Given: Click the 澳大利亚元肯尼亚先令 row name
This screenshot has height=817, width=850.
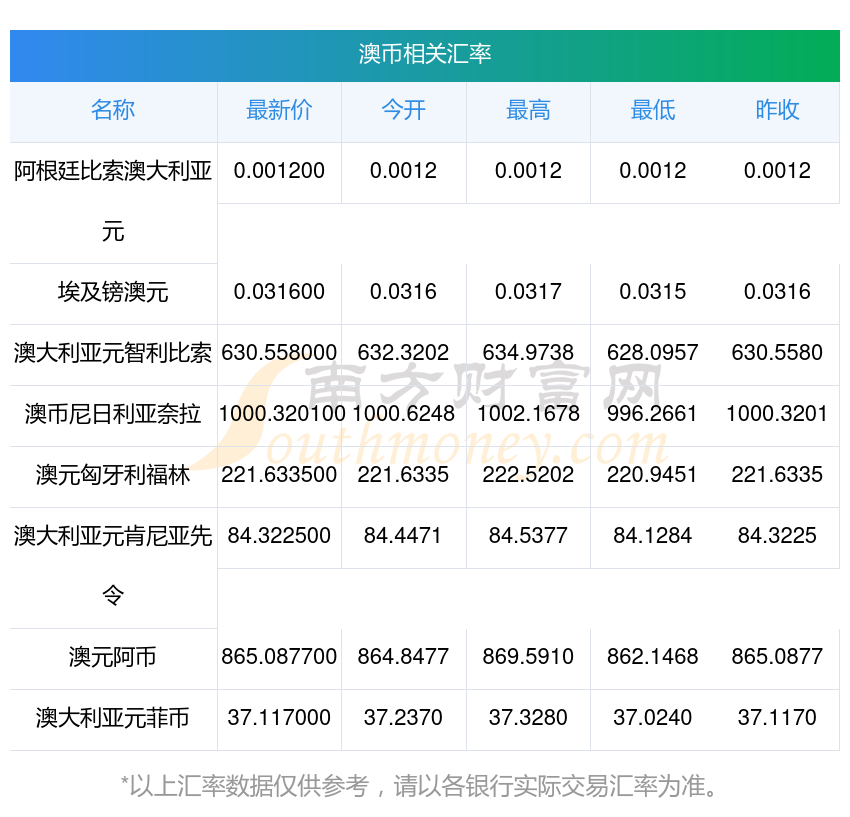Looking at the screenshot, I should click(x=113, y=566).
